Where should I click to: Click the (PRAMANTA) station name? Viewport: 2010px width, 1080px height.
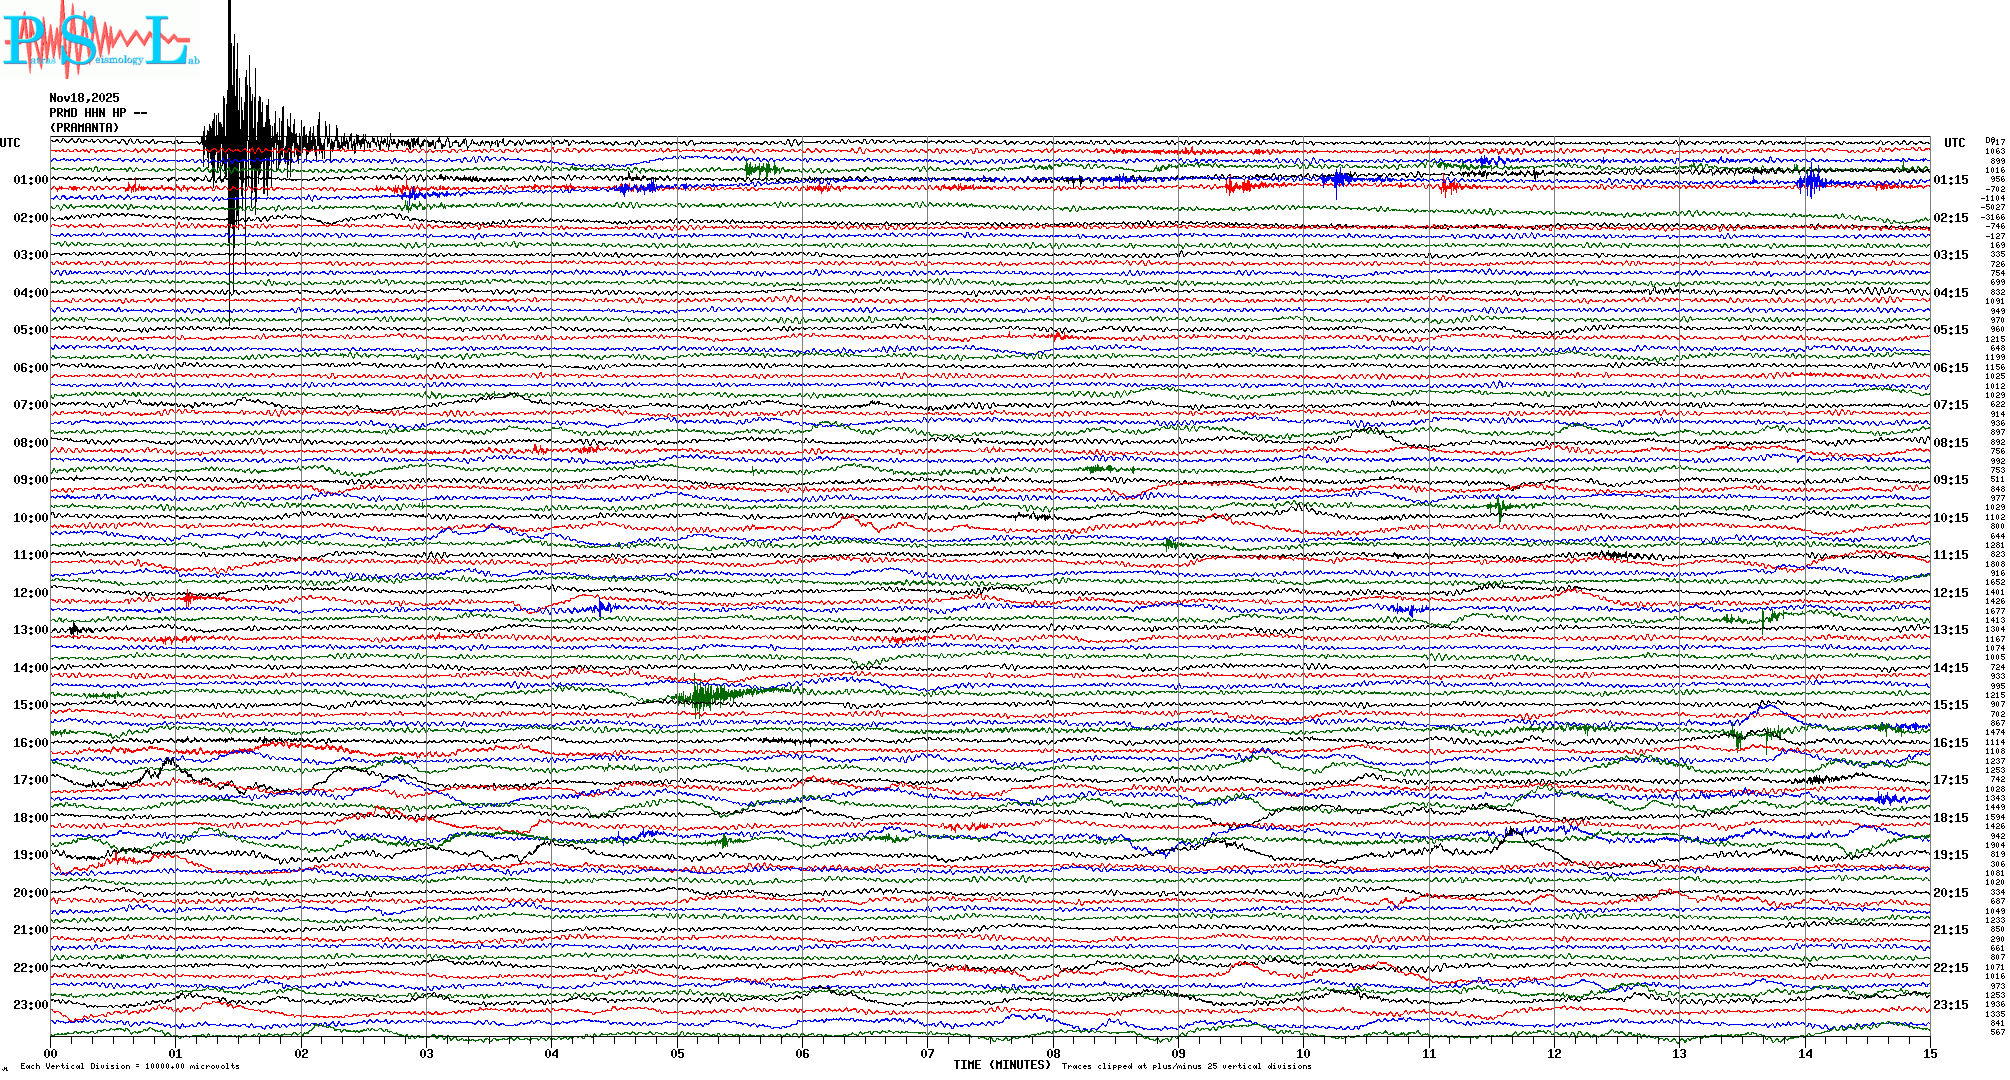click(85, 128)
